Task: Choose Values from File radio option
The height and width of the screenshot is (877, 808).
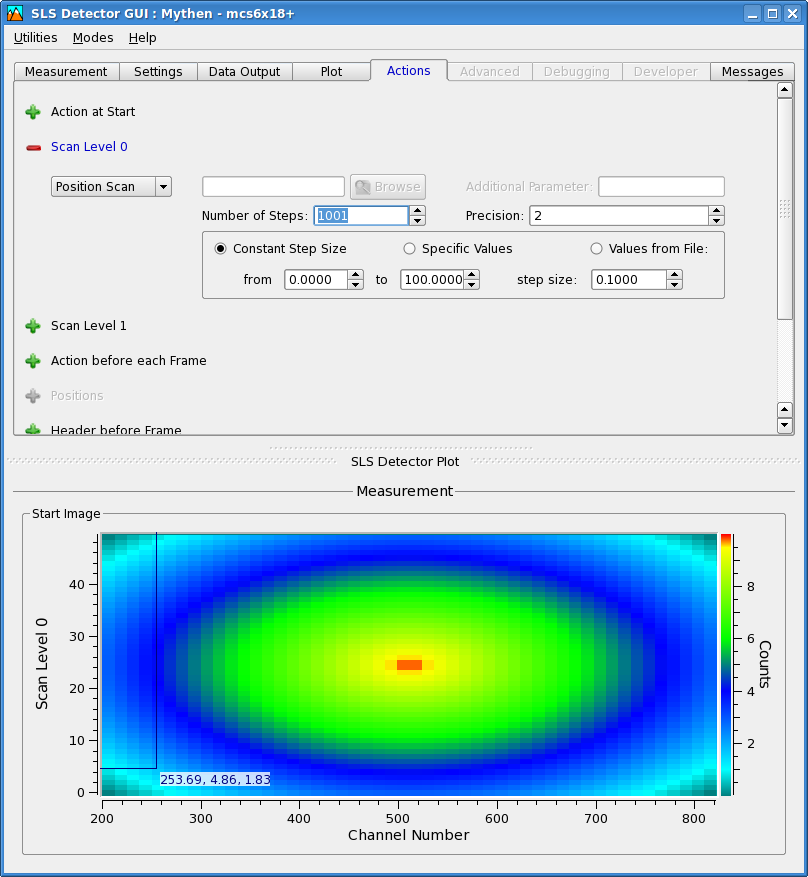Action: pos(597,249)
